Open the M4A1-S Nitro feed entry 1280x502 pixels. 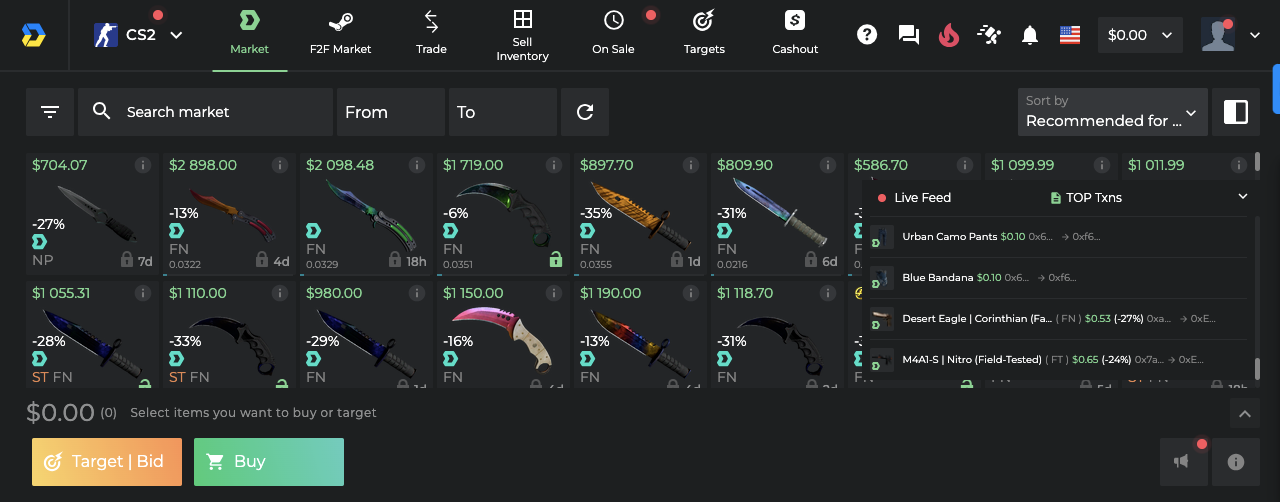1060,359
